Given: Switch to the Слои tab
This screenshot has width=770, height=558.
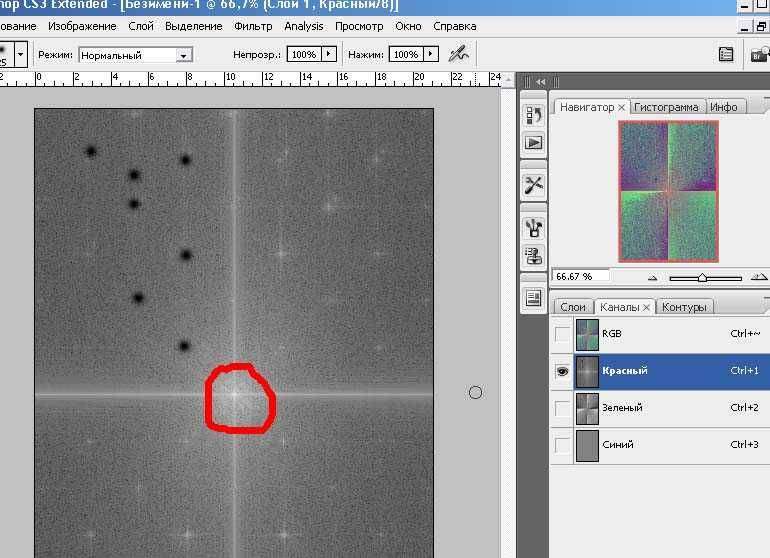Looking at the screenshot, I should tap(573, 307).
